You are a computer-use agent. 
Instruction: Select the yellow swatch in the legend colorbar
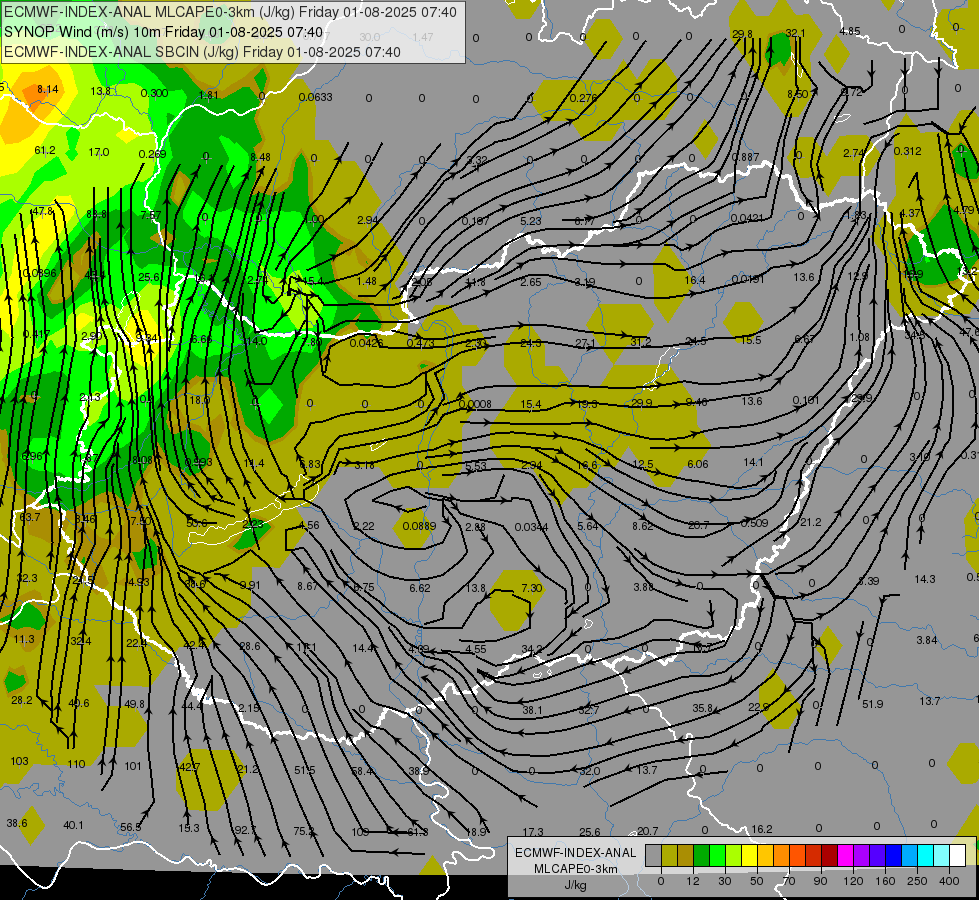point(749,855)
